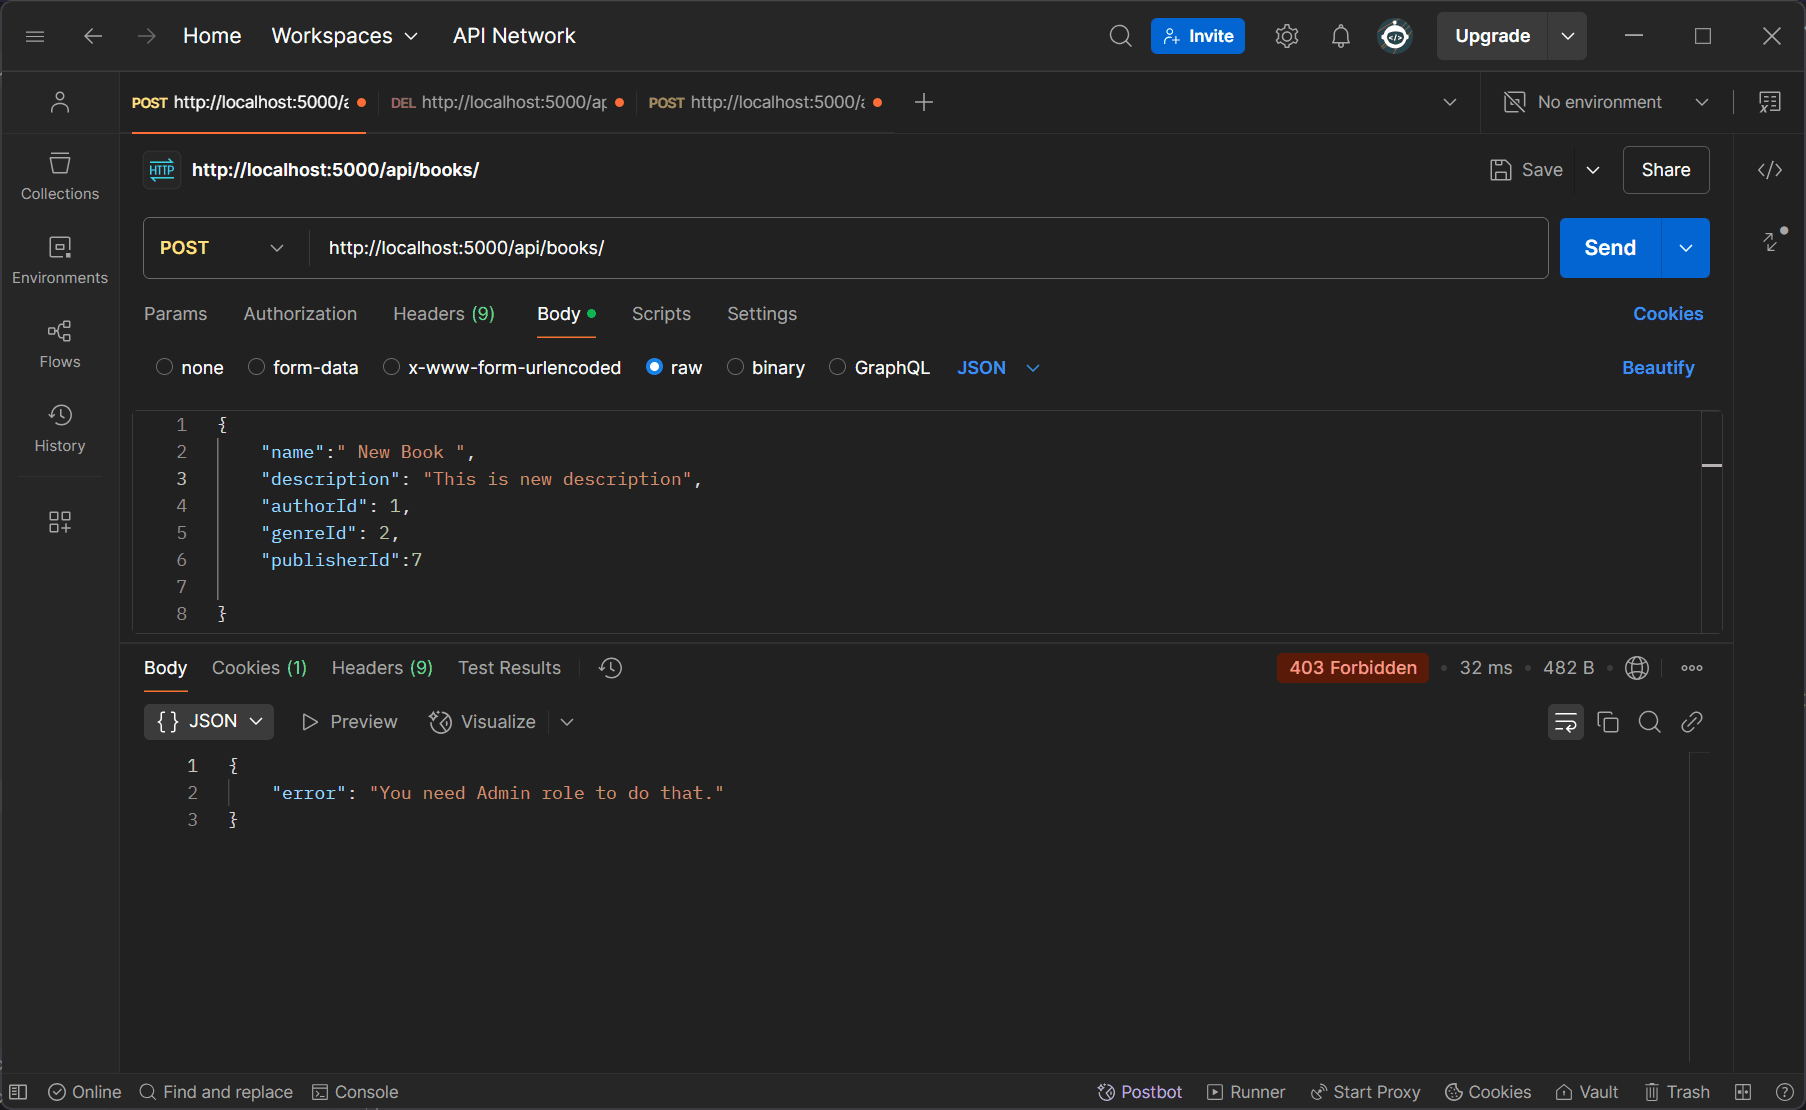Open the search magnifier in header

coord(1121,36)
